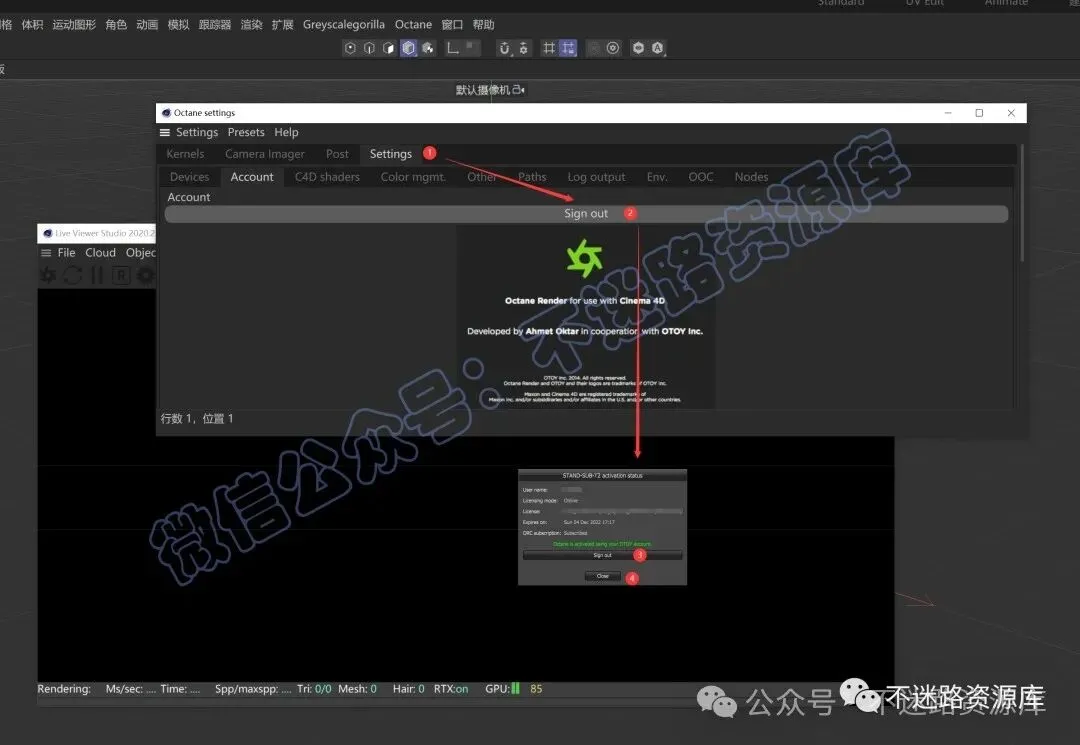Click Sign out in activation status dialog

(602, 555)
